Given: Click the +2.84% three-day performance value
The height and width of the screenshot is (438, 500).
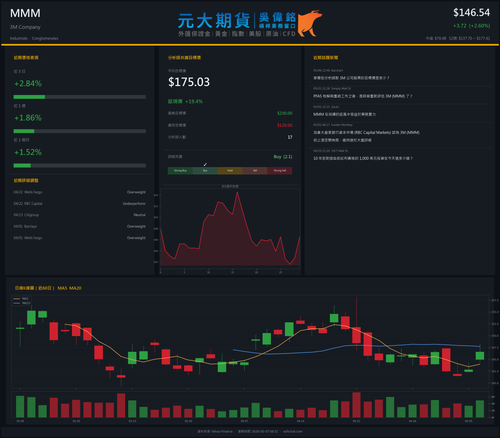Looking at the screenshot, I should [x=28, y=84].
